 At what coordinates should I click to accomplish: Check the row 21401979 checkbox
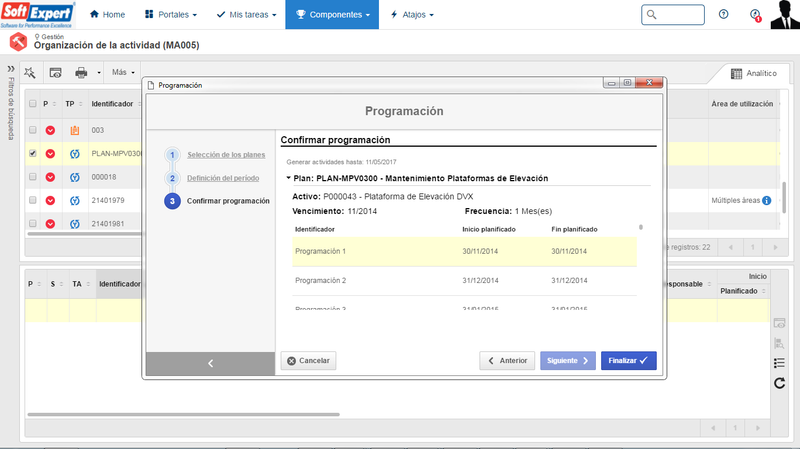tap(33, 200)
